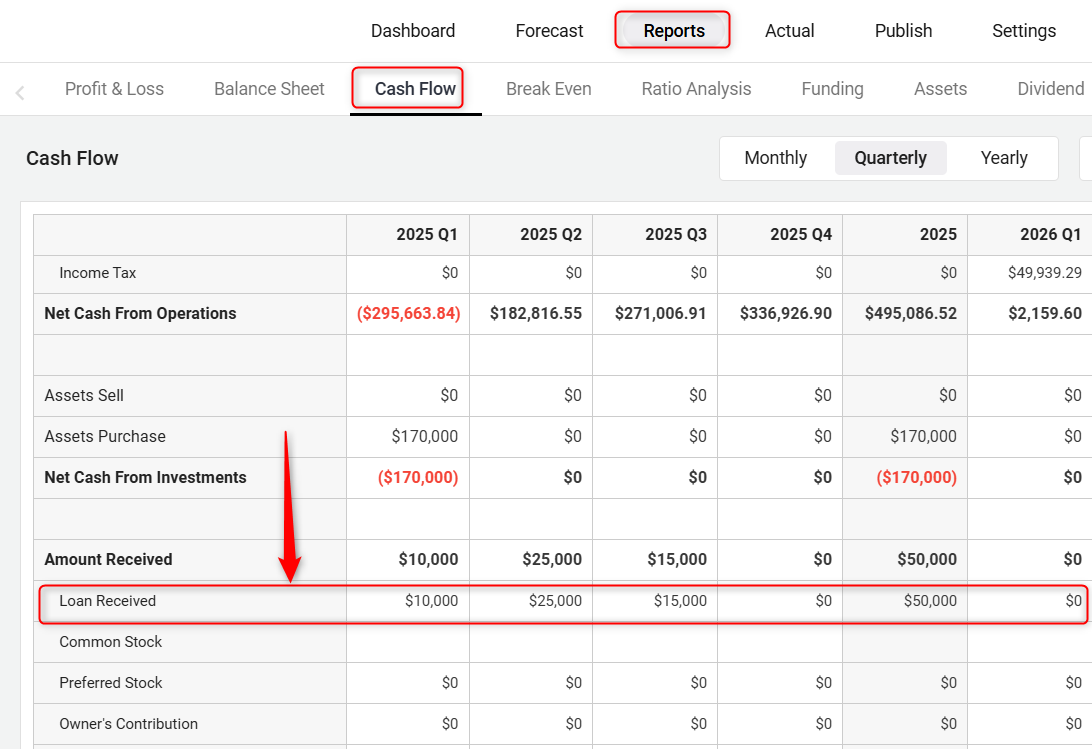The height and width of the screenshot is (749, 1092).
Task: Go to the Actual section
Action: coord(789,31)
